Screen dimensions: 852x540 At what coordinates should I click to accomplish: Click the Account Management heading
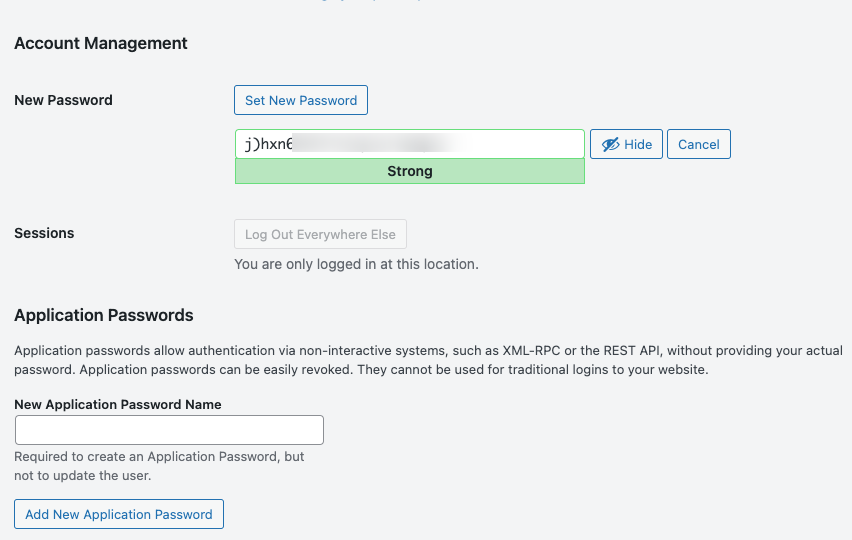pos(101,43)
